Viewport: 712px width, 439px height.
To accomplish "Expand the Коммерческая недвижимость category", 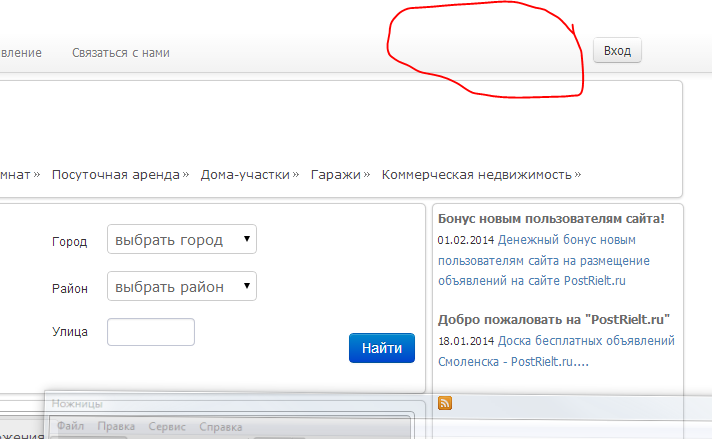I will 480,174.
